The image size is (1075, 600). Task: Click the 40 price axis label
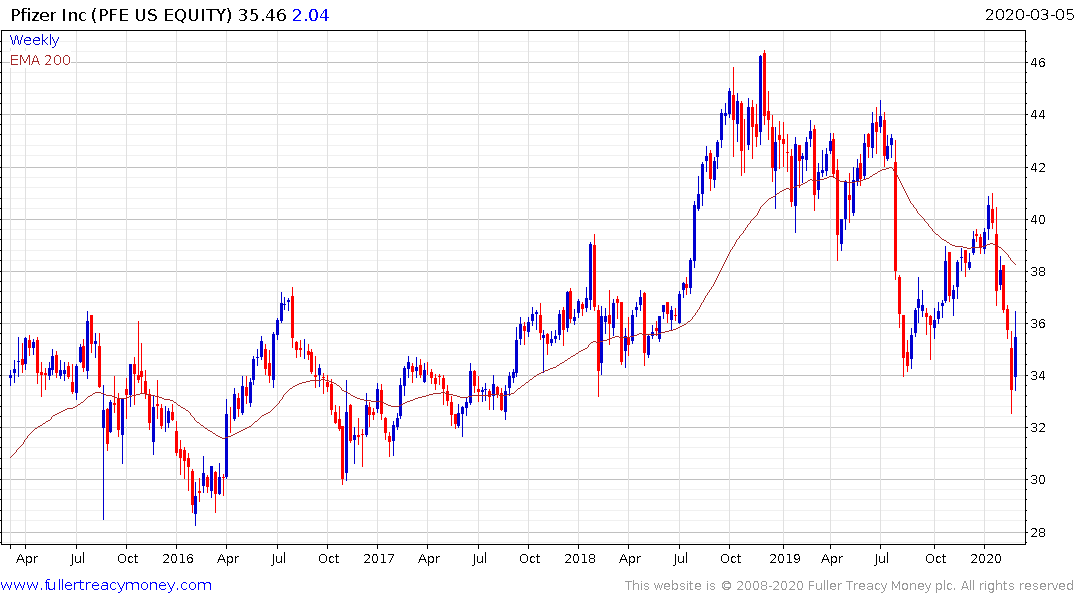coord(1037,219)
